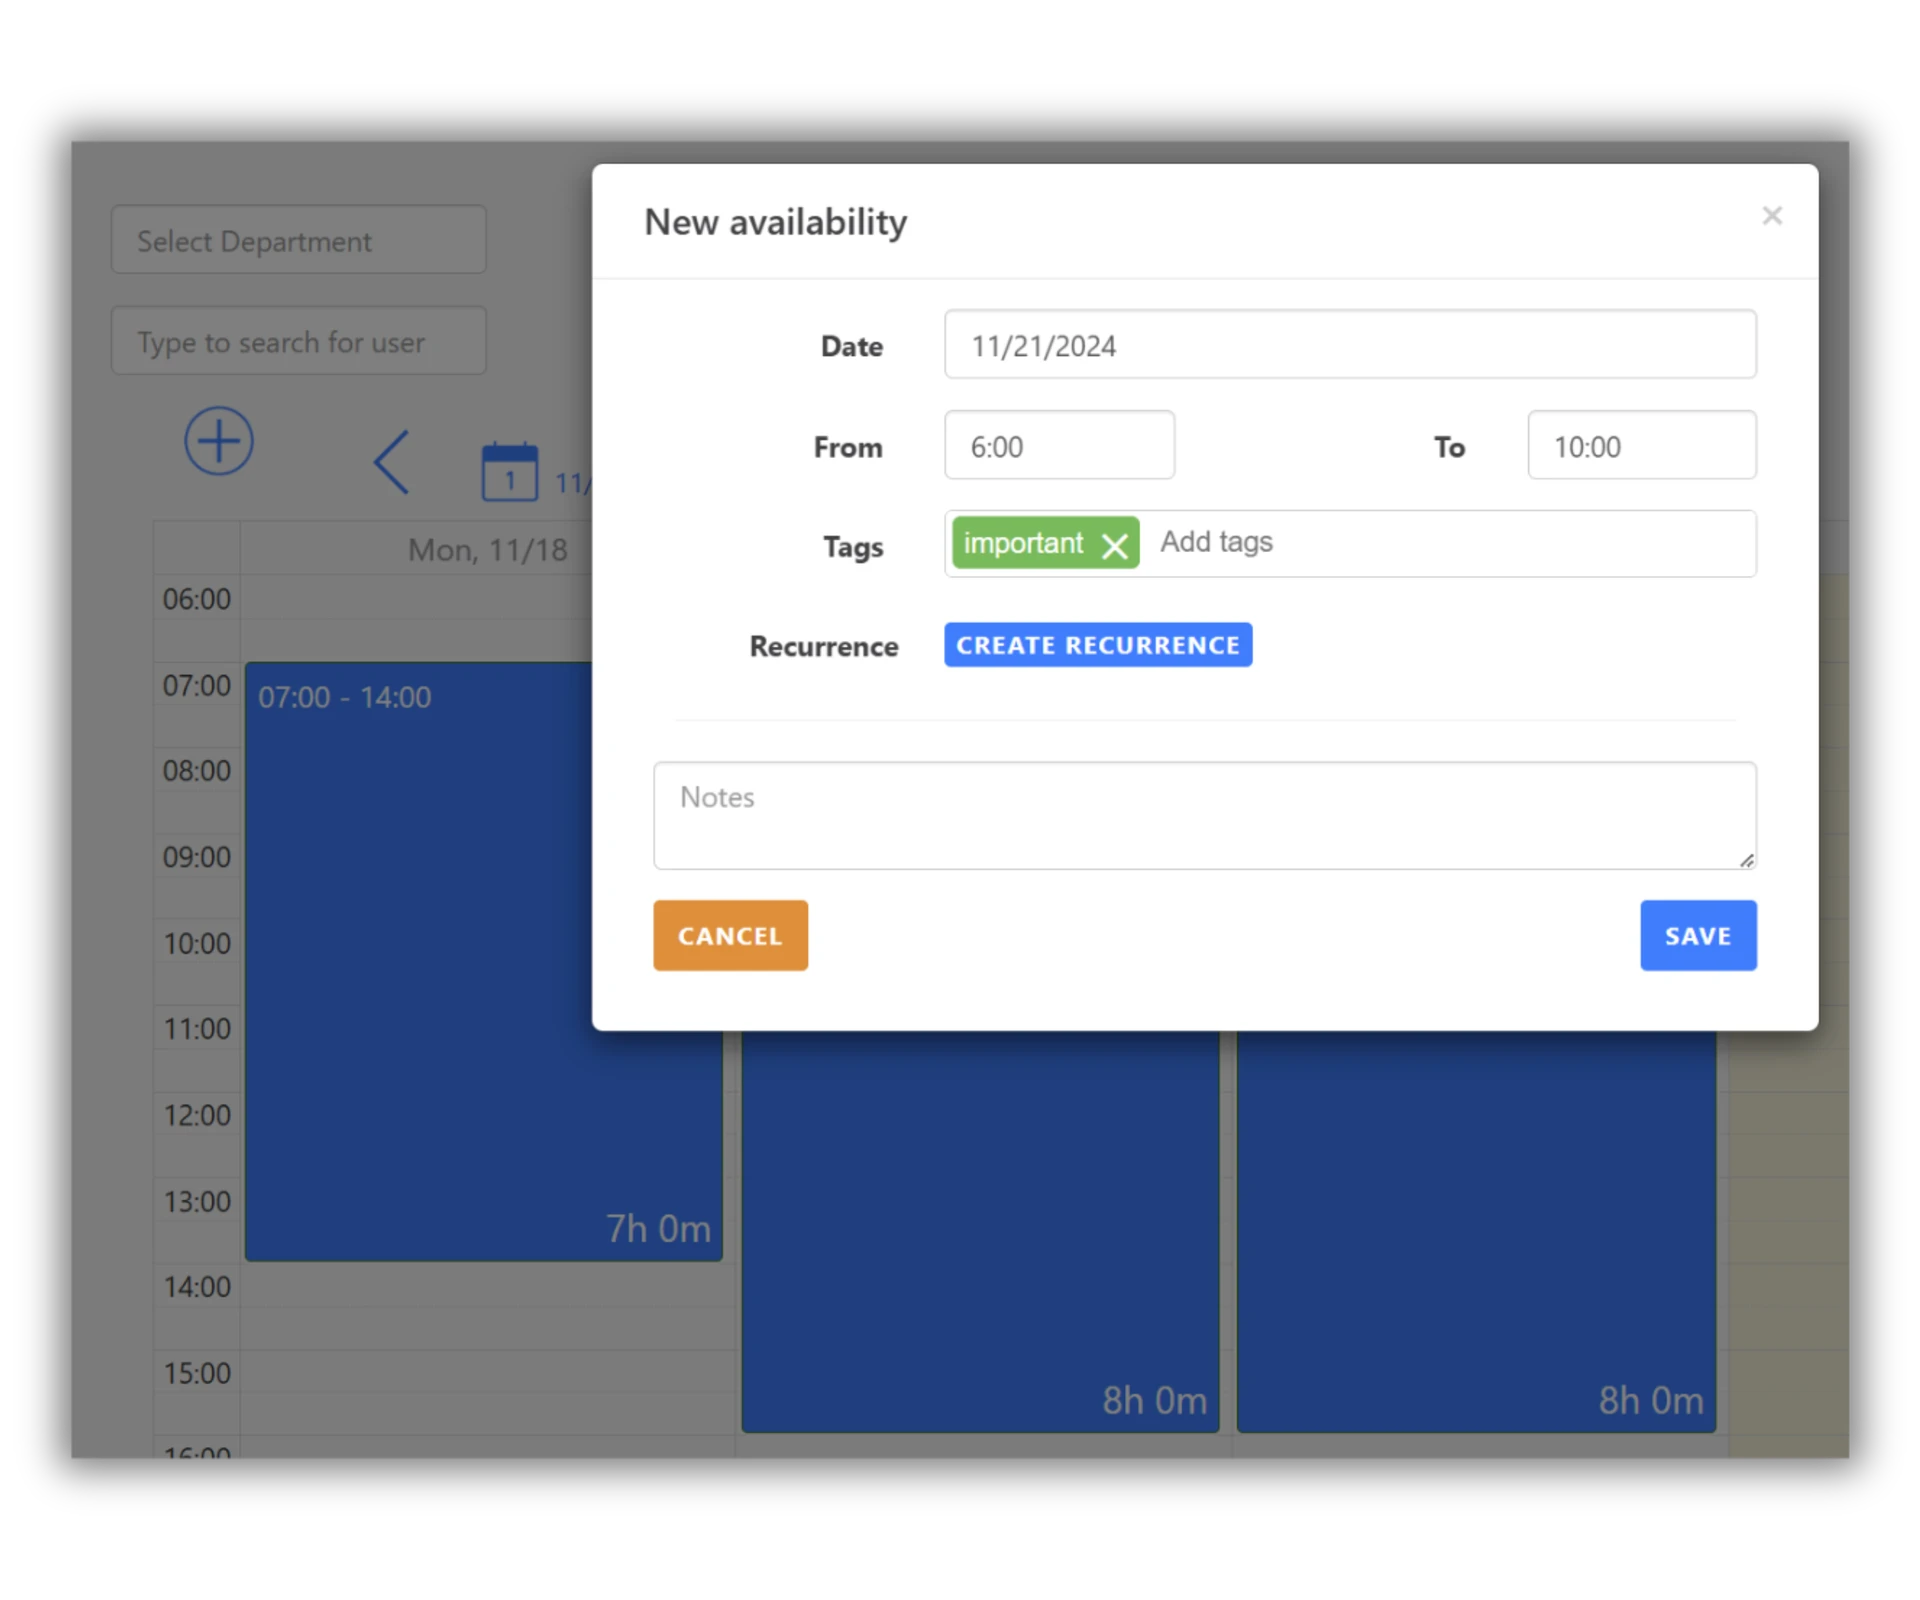The width and height of the screenshot is (1920, 1600).
Task: Close the New availability dialog
Action: point(1771,216)
